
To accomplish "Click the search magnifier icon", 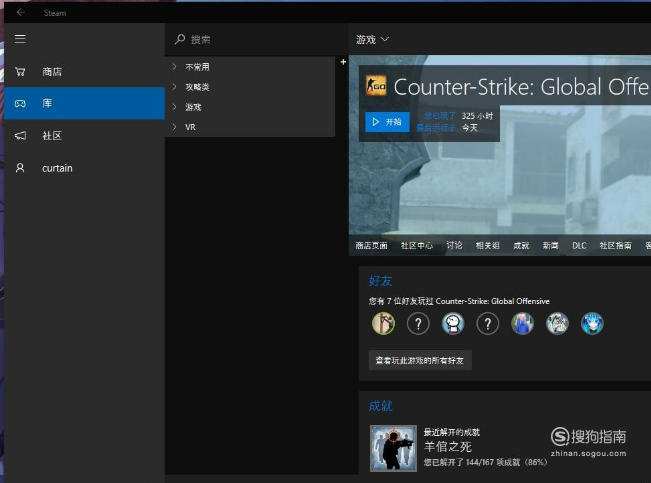I will point(180,39).
